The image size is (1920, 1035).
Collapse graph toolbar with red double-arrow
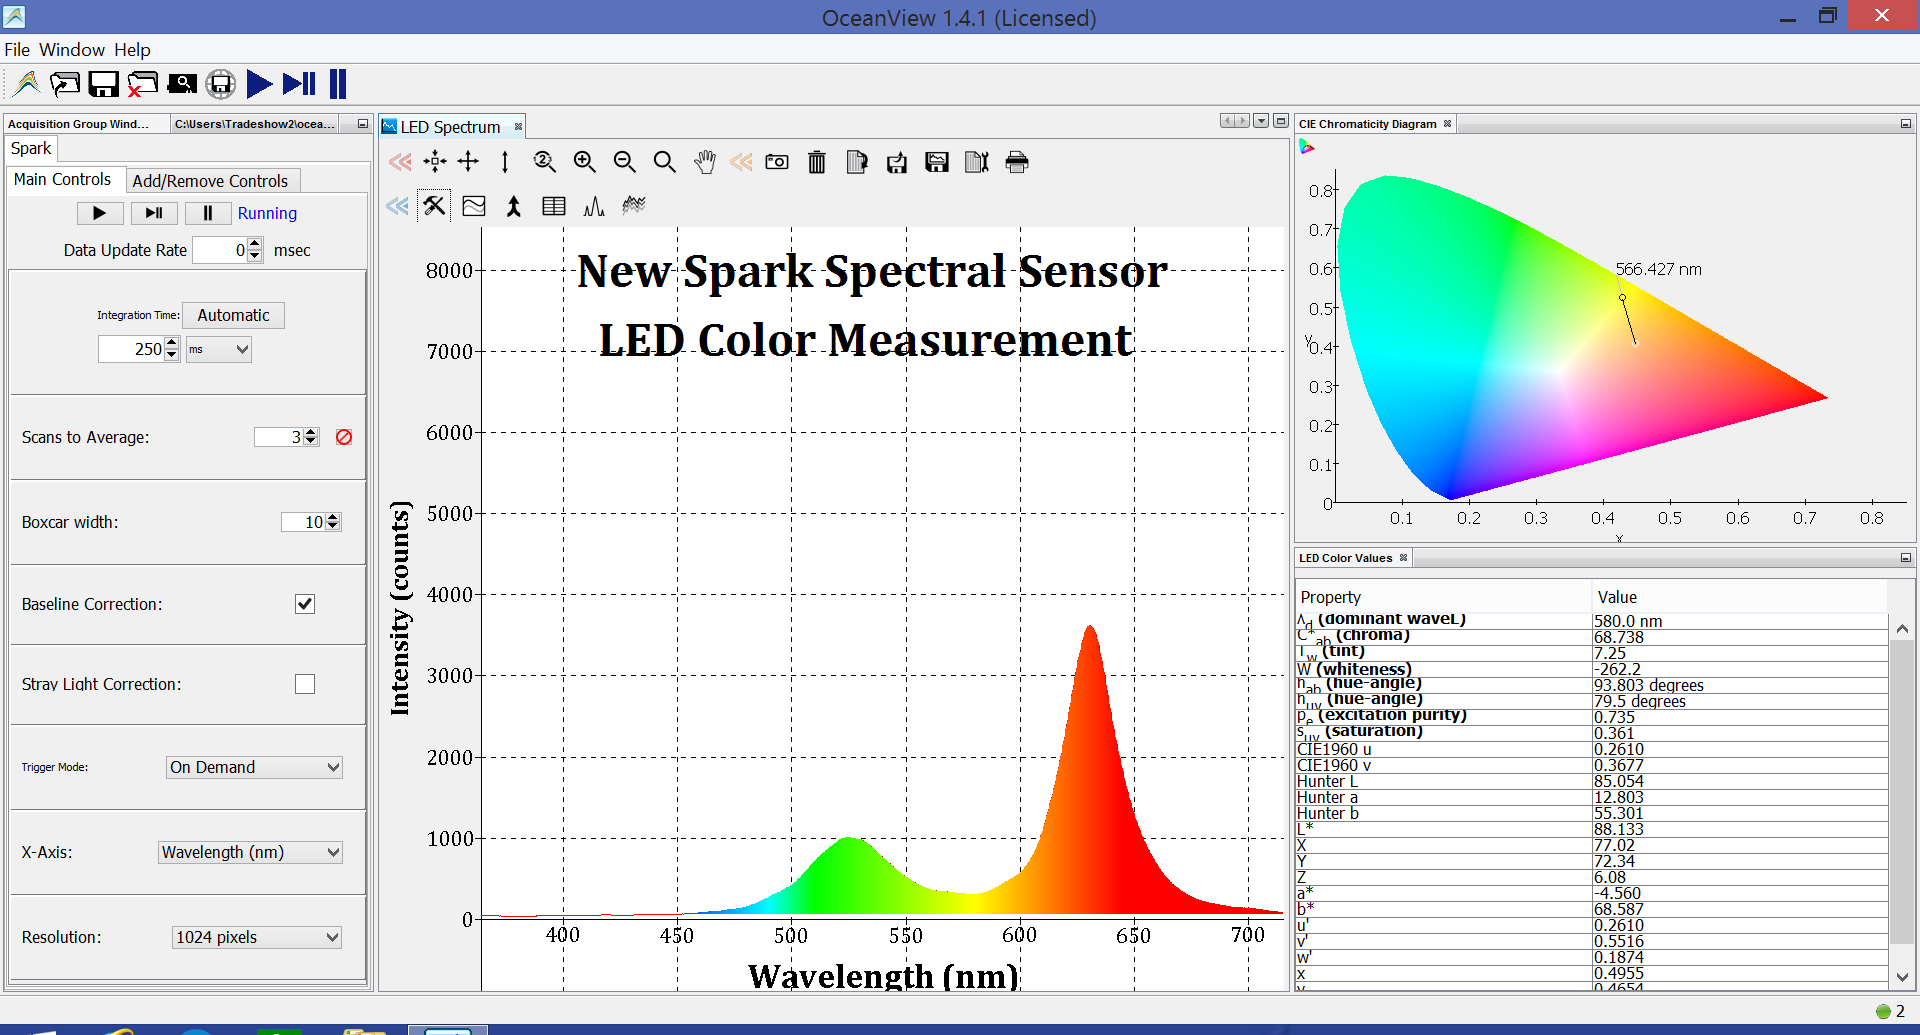click(x=400, y=162)
